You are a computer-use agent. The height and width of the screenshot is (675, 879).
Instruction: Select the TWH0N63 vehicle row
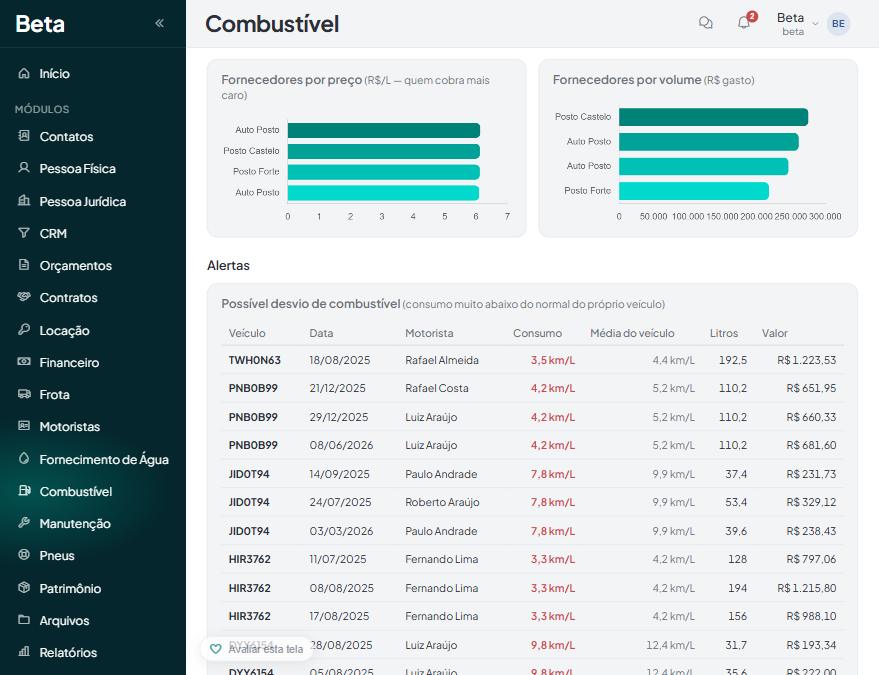click(x=532, y=360)
